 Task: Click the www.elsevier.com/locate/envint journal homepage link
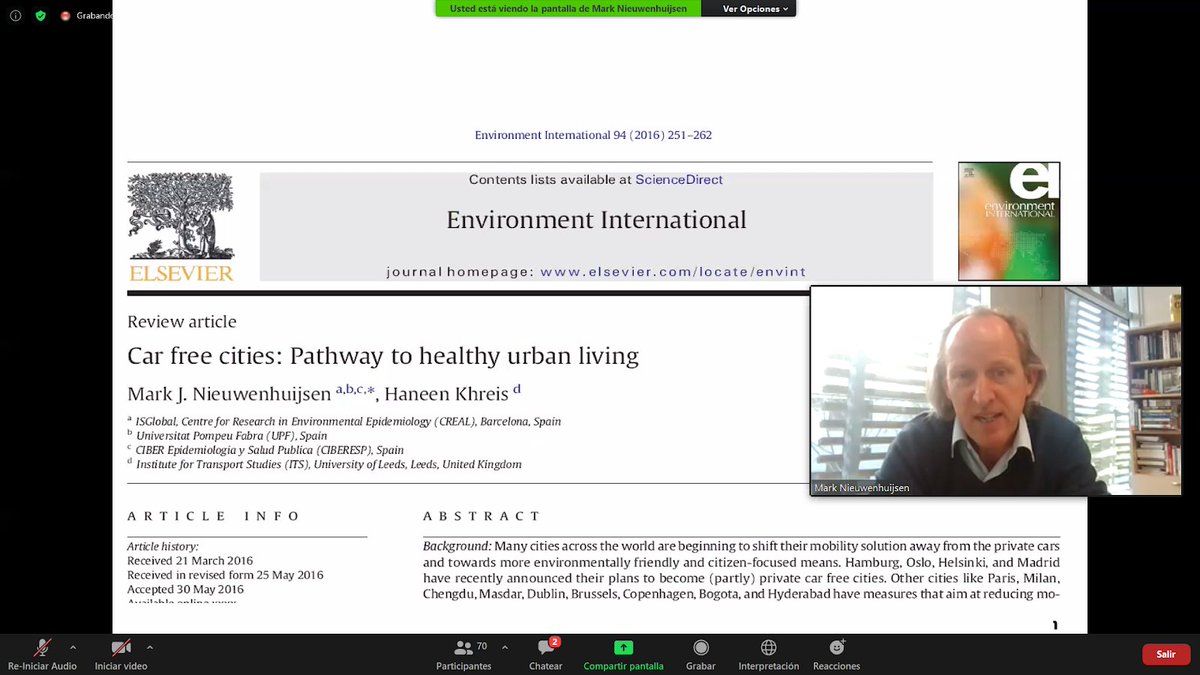coord(673,272)
